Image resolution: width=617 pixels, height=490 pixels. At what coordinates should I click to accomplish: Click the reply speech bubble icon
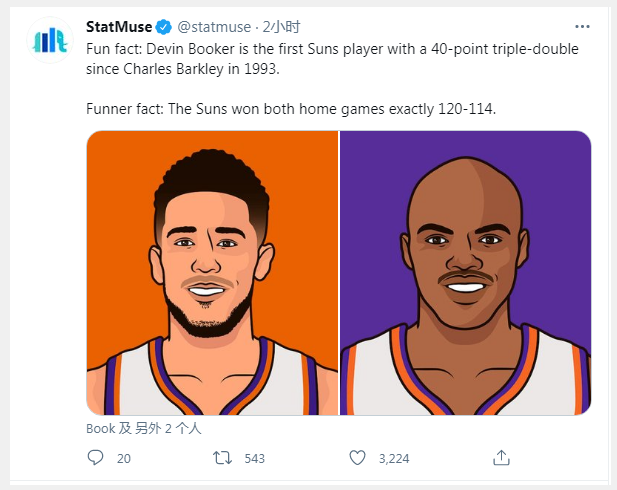(96, 458)
